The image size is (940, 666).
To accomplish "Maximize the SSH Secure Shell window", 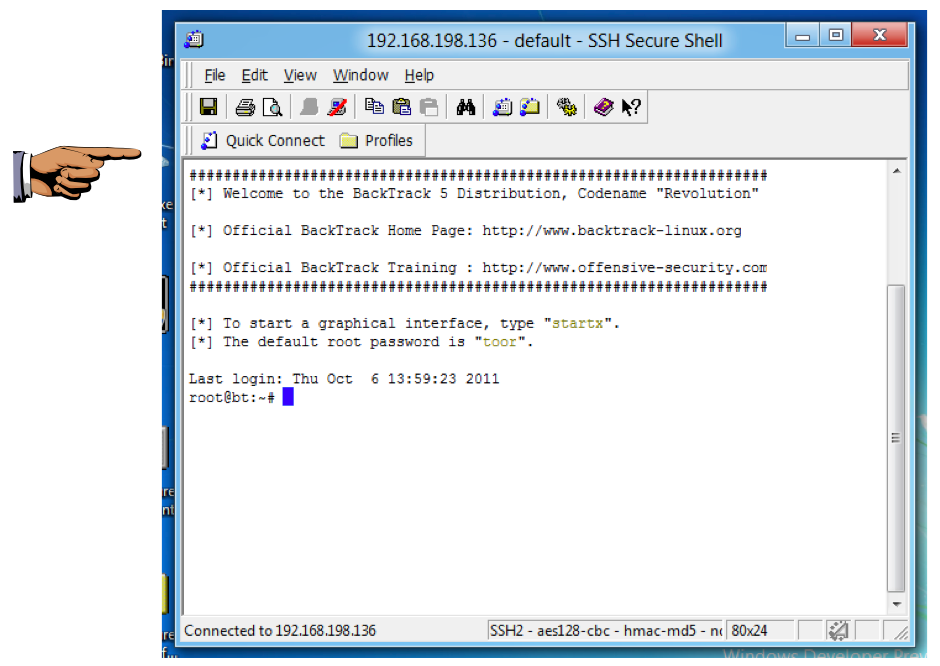I will coord(835,36).
